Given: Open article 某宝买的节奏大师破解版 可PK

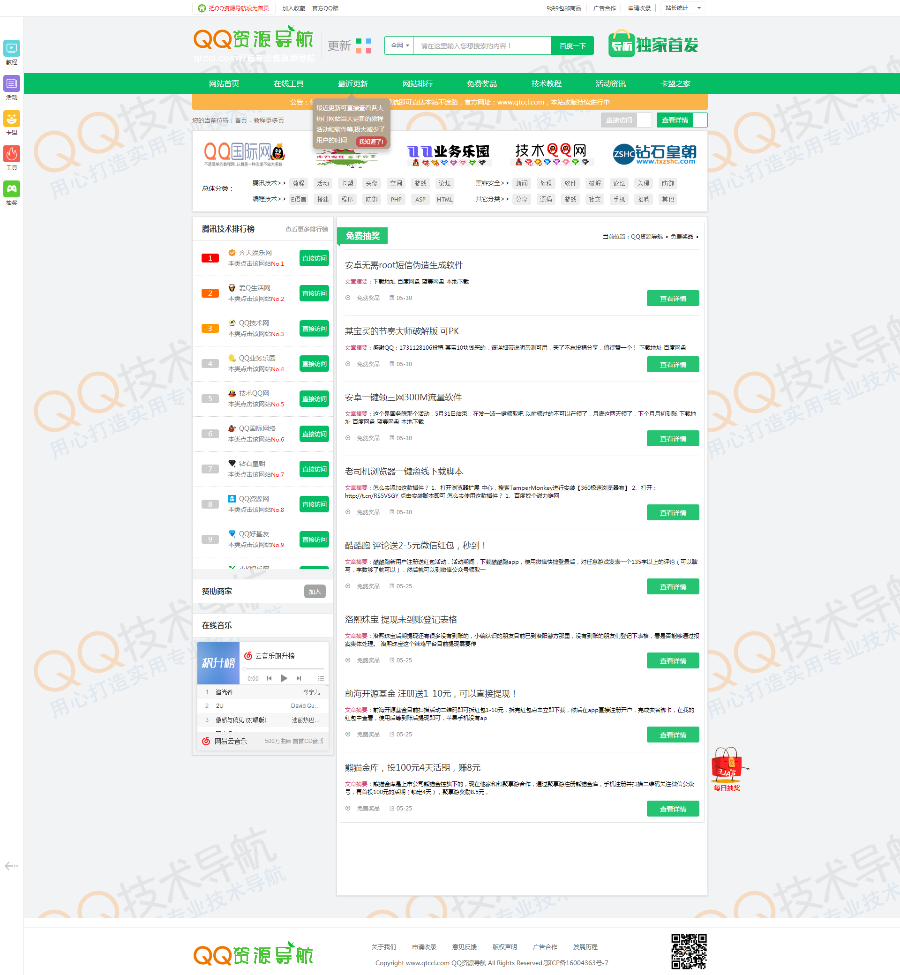Looking at the screenshot, I should 402,331.
